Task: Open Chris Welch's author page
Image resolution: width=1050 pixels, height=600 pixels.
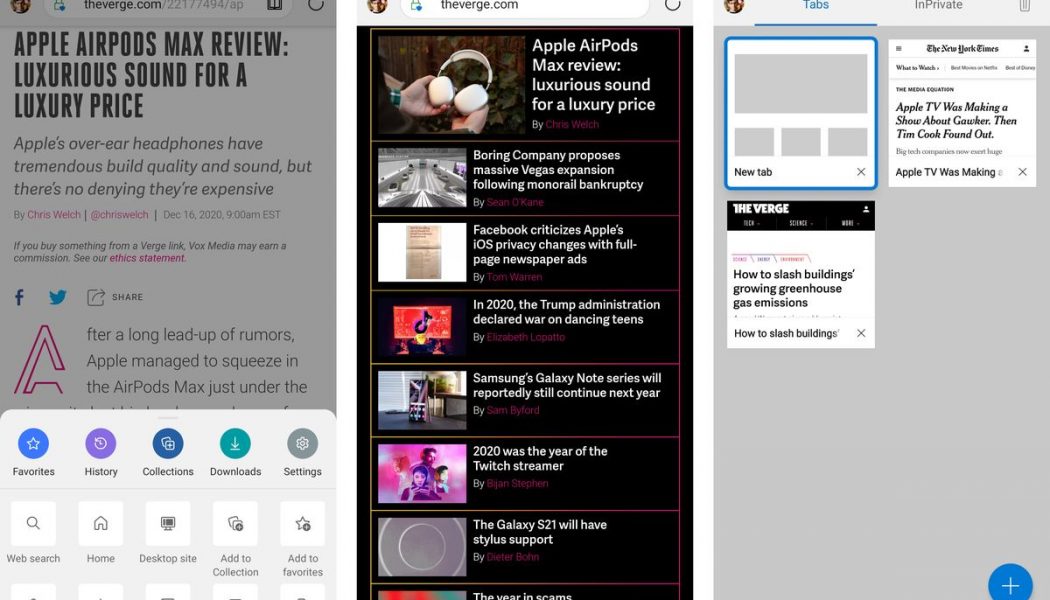Action: (54, 214)
